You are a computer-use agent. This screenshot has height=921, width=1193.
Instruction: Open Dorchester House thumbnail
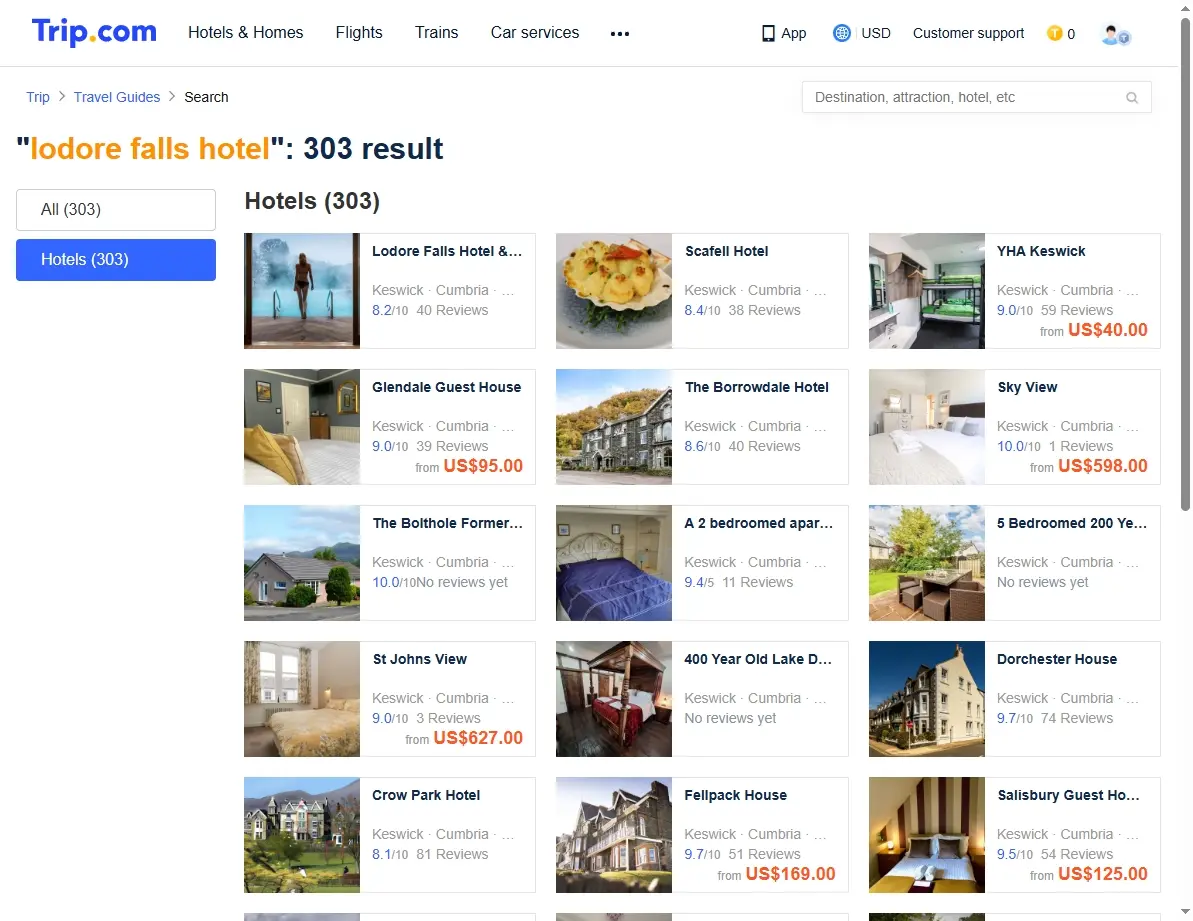click(927, 700)
